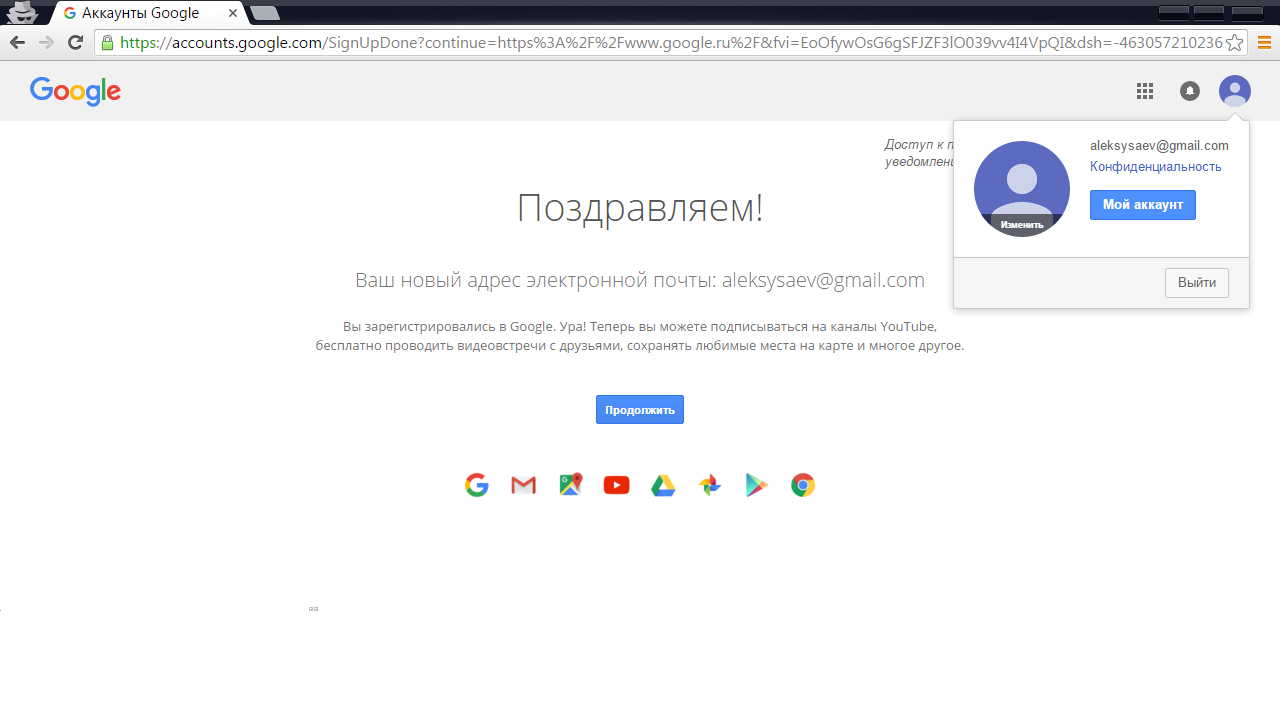This screenshot has height=708, width=1280.
Task: View the green padlock site security info
Action: pos(107,43)
